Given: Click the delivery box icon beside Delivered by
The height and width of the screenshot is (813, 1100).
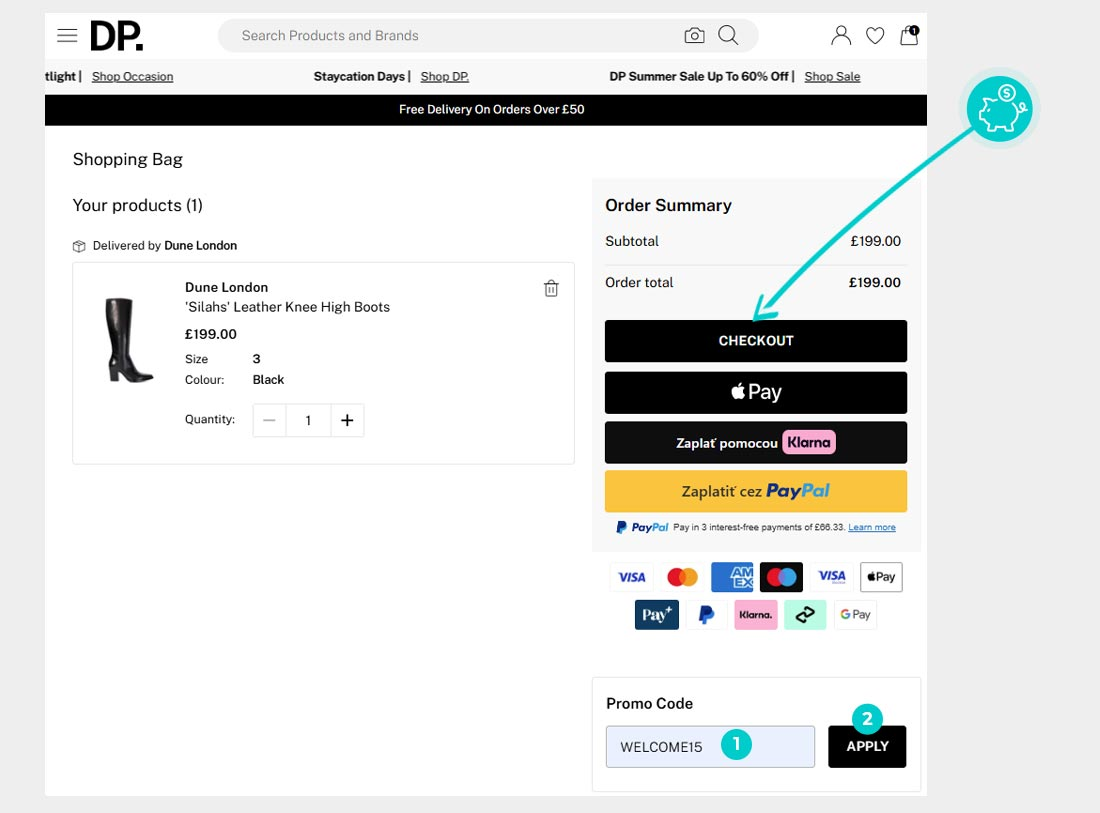Looking at the screenshot, I should pos(79,246).
